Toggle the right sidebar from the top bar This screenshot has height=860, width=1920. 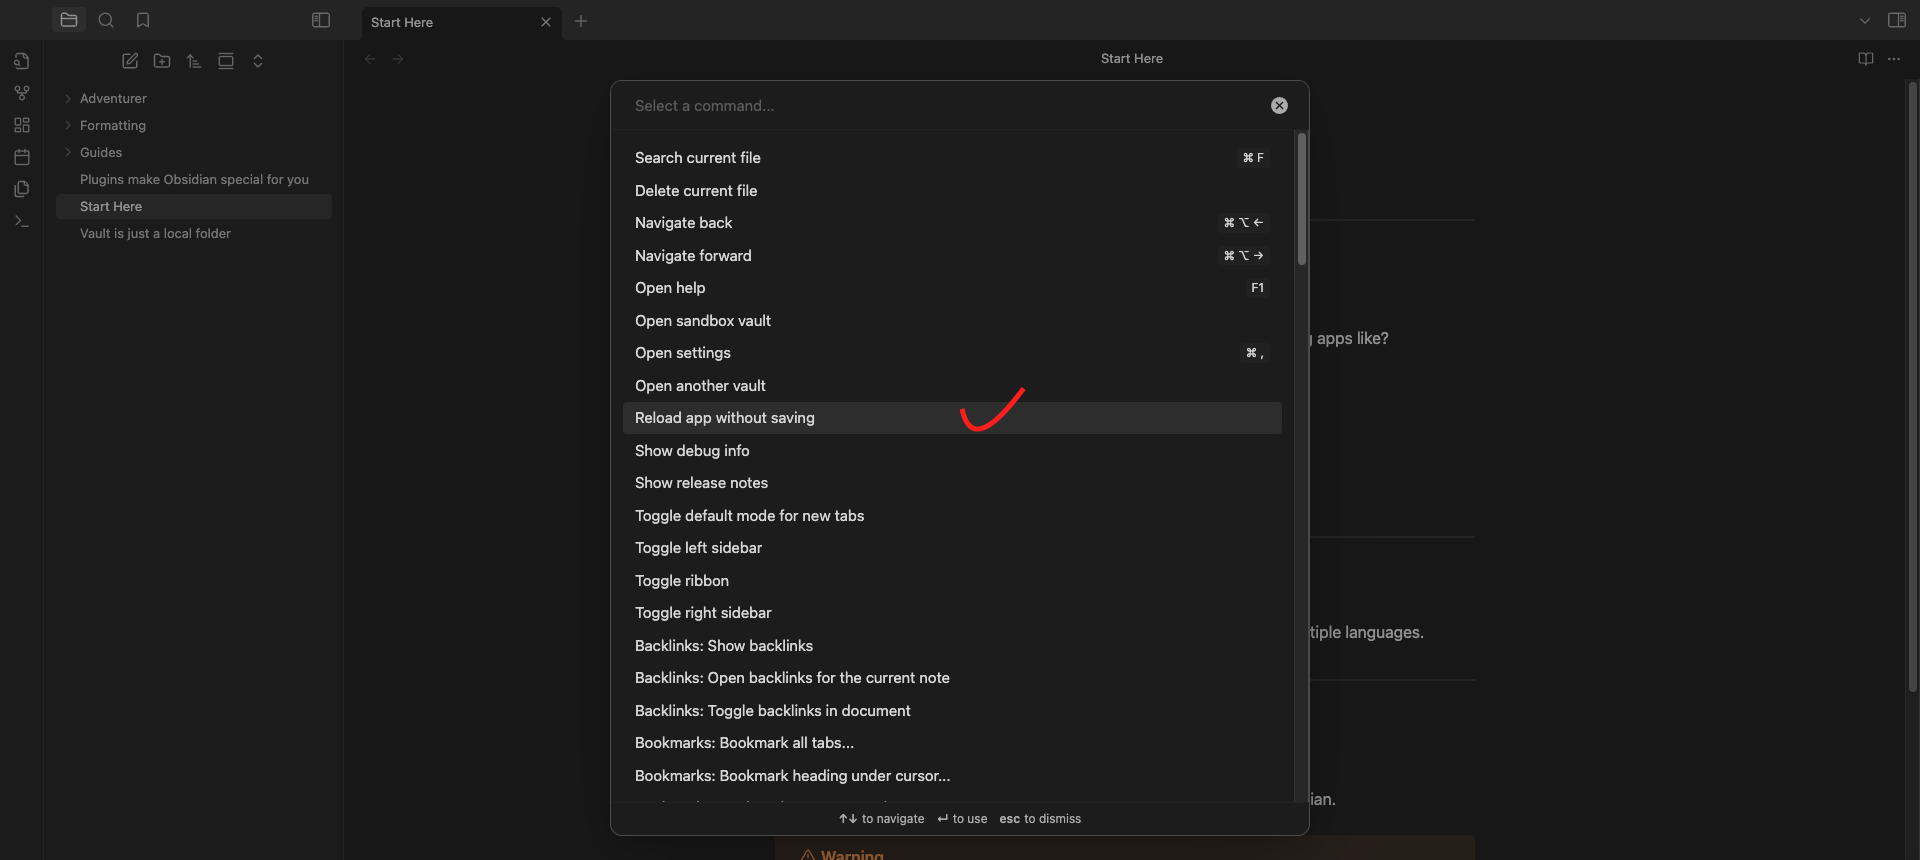pos(1897,20)
